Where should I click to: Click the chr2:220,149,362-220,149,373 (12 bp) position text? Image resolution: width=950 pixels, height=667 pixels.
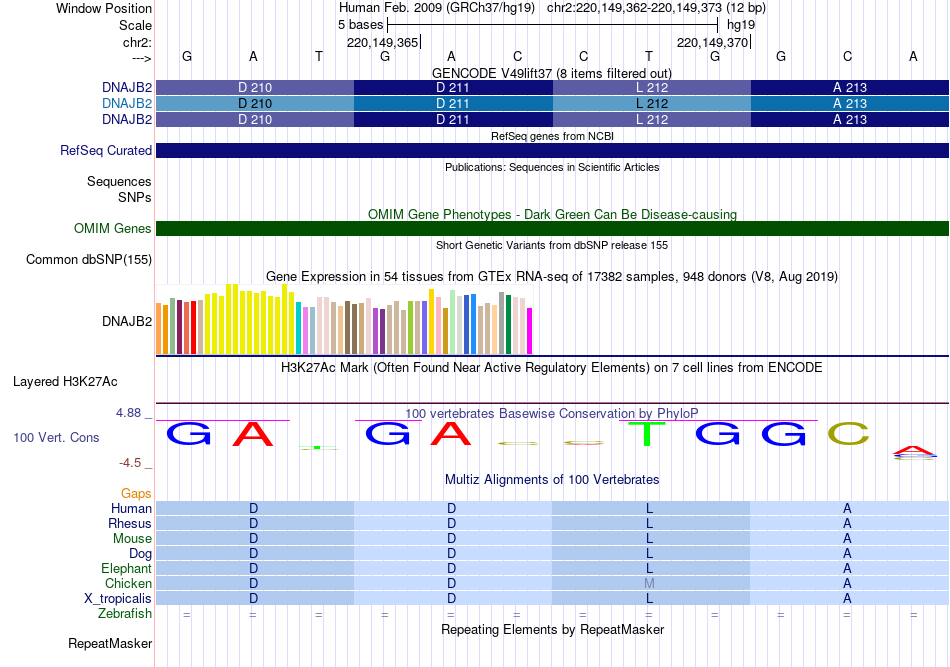tap(656, 8)
